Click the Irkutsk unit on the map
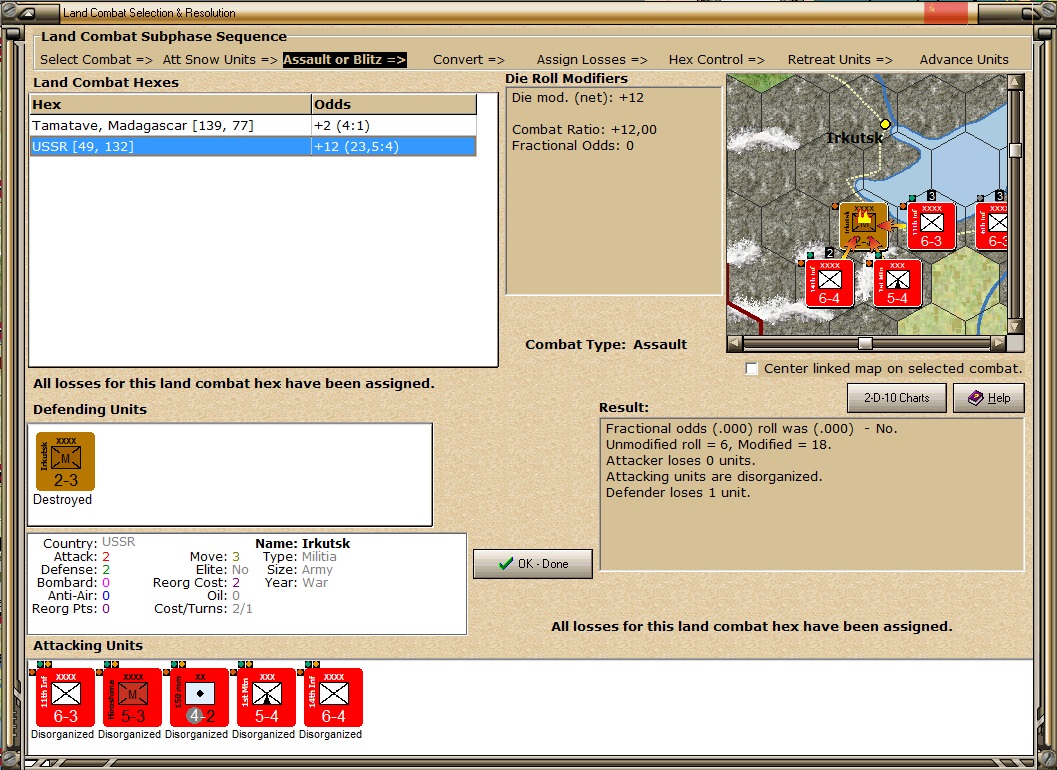 (864, 227)
